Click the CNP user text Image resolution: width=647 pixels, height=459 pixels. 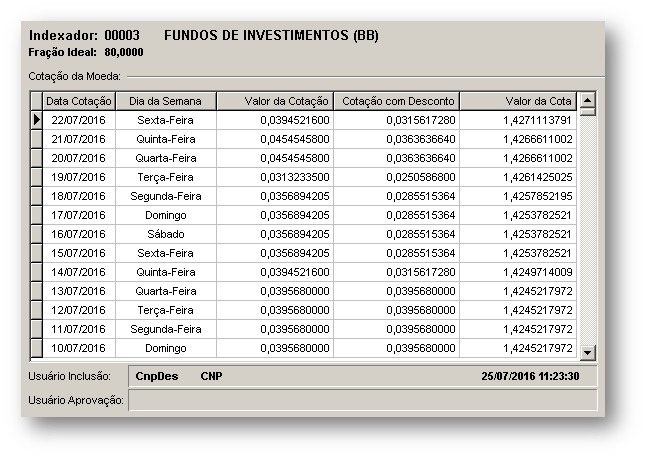(x=211, y=376)
